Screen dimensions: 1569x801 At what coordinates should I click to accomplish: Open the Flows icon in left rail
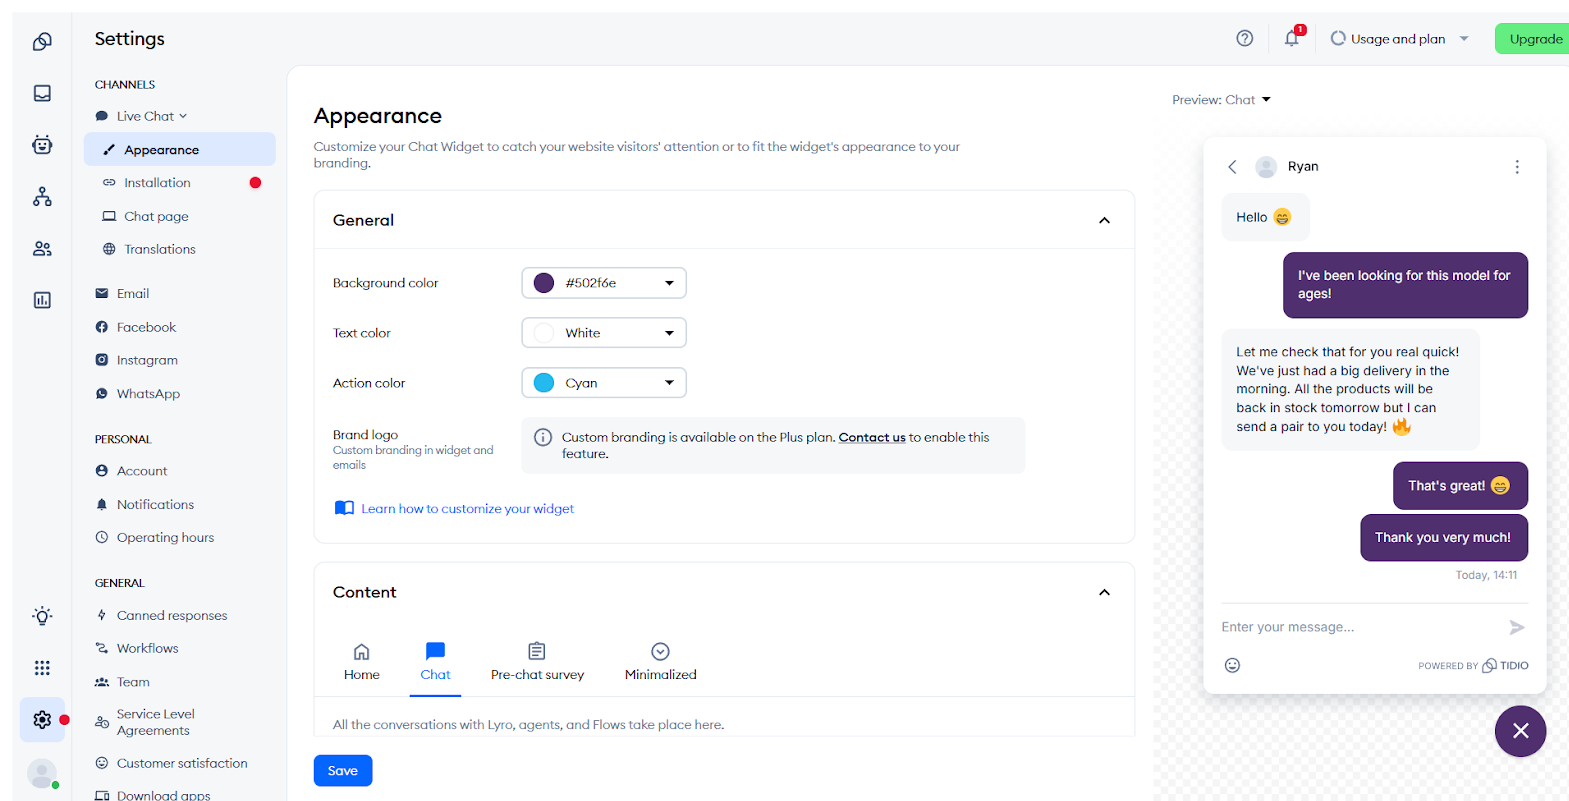tap(42, 197)
